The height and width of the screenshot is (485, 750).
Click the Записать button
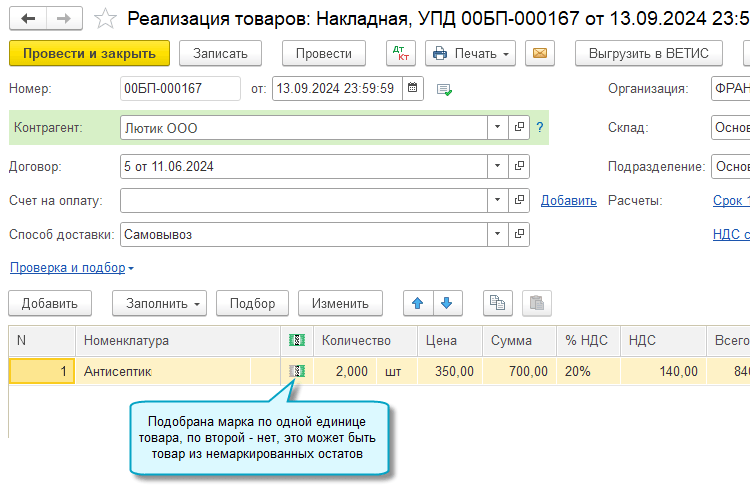point(221,53)
